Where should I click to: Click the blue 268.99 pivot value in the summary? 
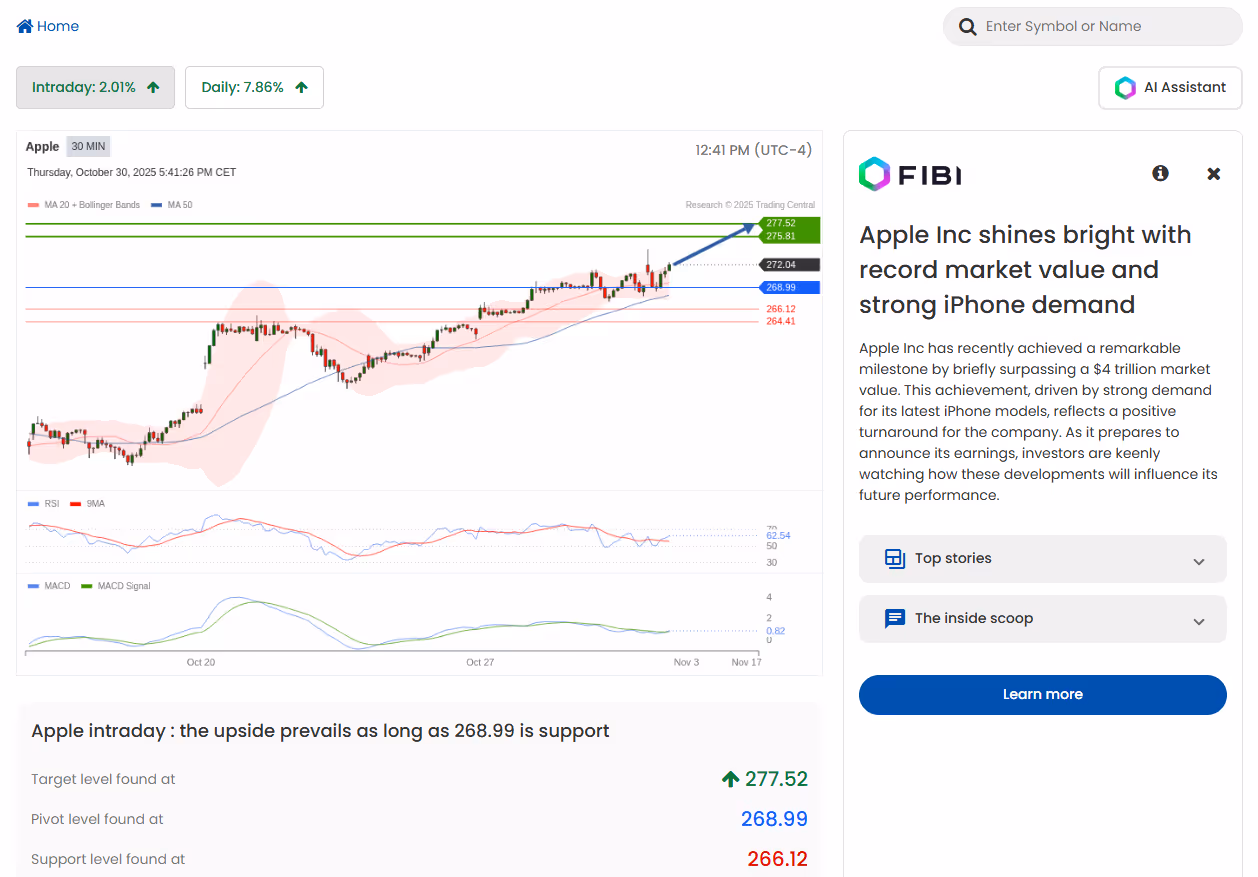pyautogui.click(x=774, y=819)
